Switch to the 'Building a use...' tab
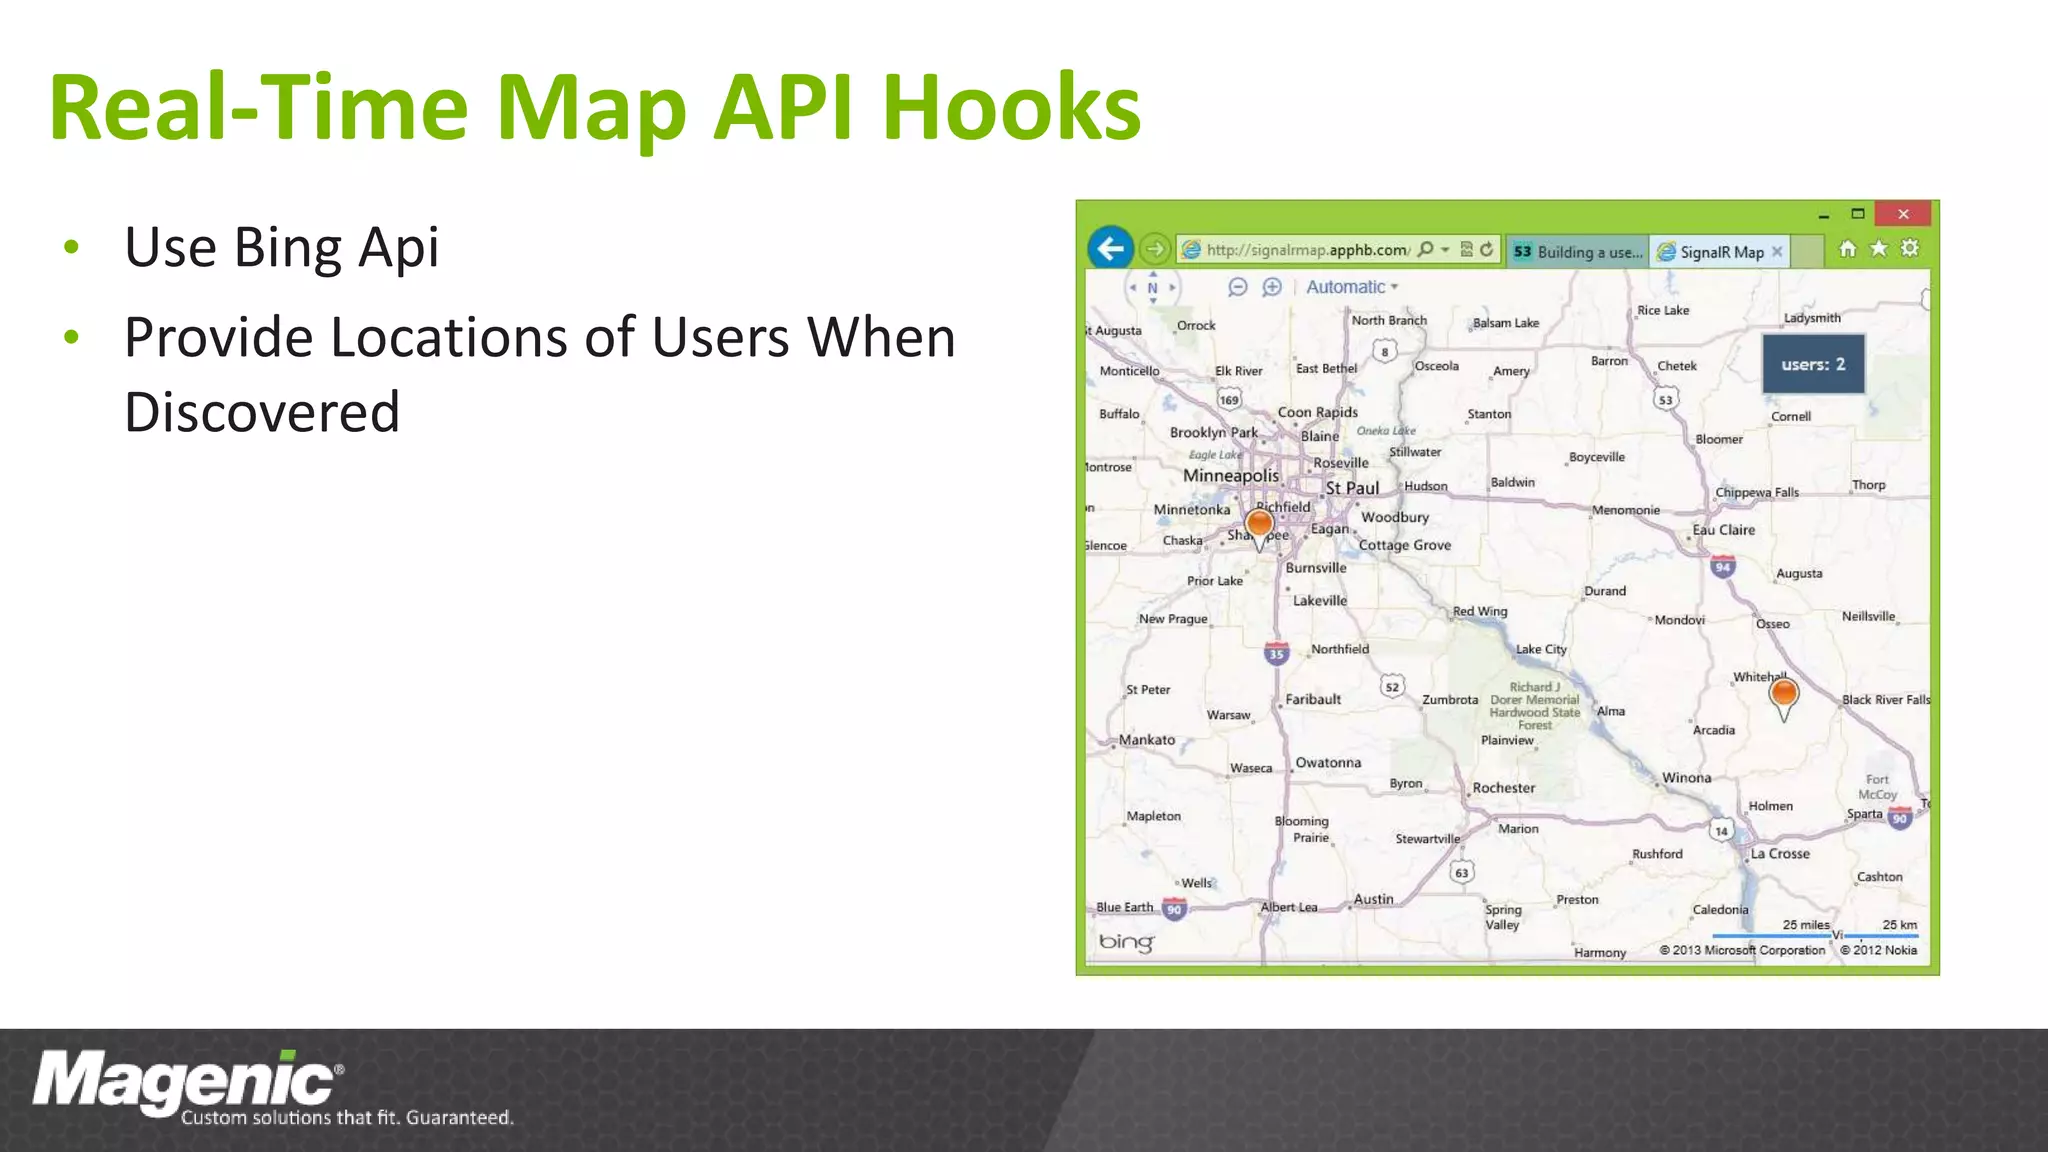 (1577, 252)
